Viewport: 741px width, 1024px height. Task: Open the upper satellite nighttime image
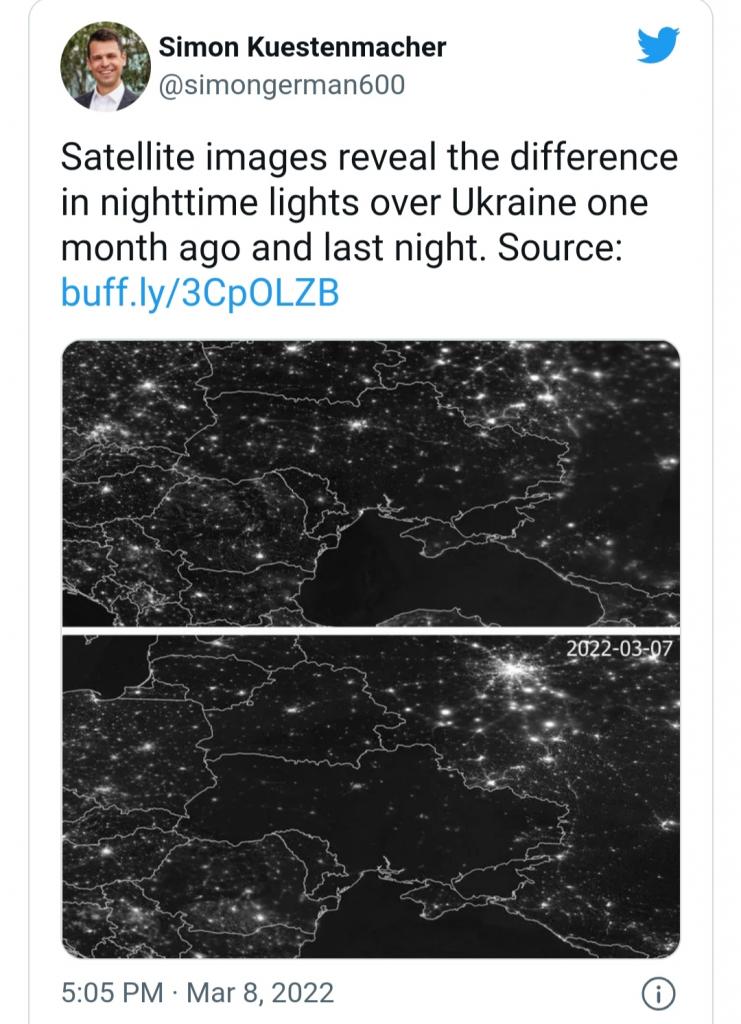(371, 483)
